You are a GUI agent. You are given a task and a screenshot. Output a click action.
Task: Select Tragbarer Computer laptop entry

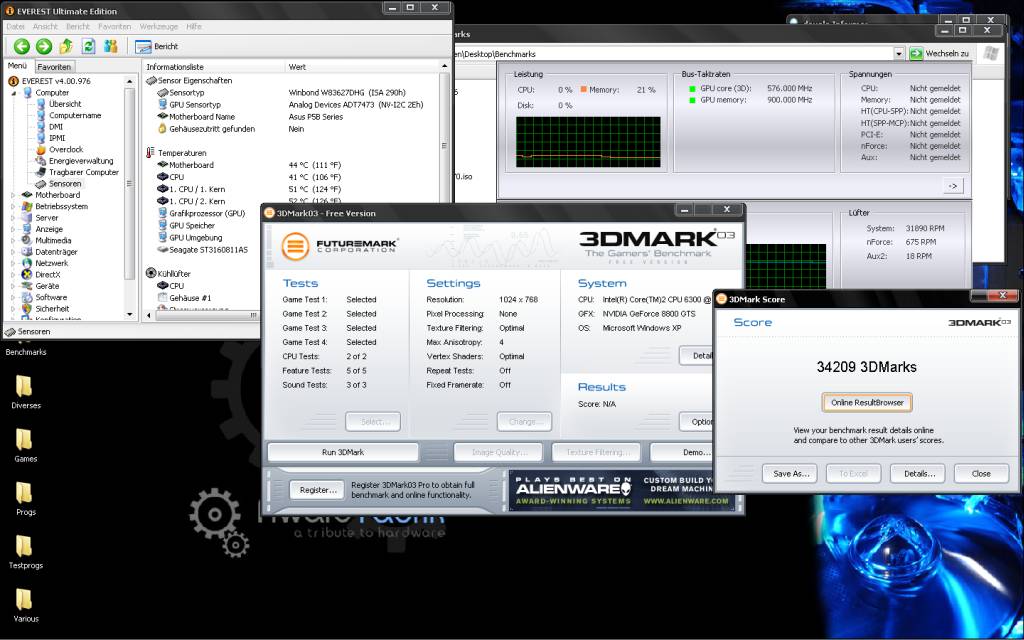tap(84, 172)
